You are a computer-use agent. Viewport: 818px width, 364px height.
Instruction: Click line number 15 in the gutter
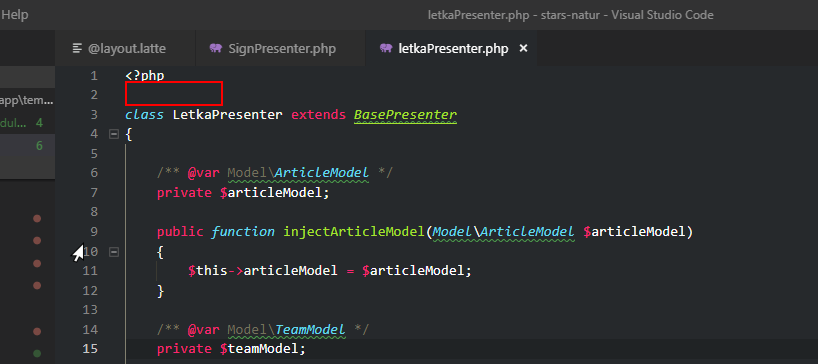pos(90,348)
